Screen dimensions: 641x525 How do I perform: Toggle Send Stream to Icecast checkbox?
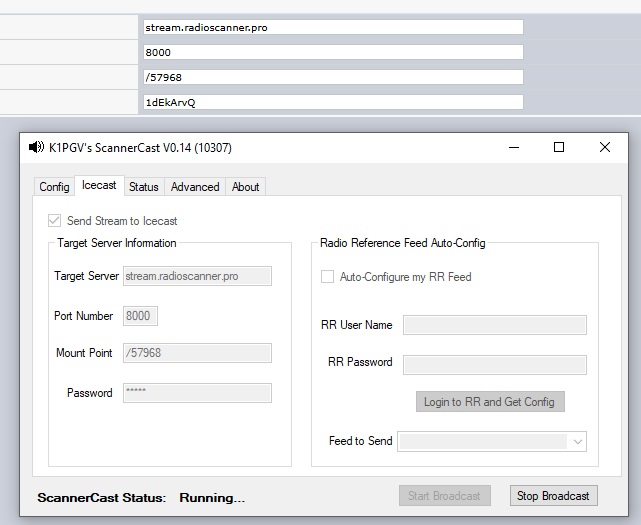click(x=54, y=221)
